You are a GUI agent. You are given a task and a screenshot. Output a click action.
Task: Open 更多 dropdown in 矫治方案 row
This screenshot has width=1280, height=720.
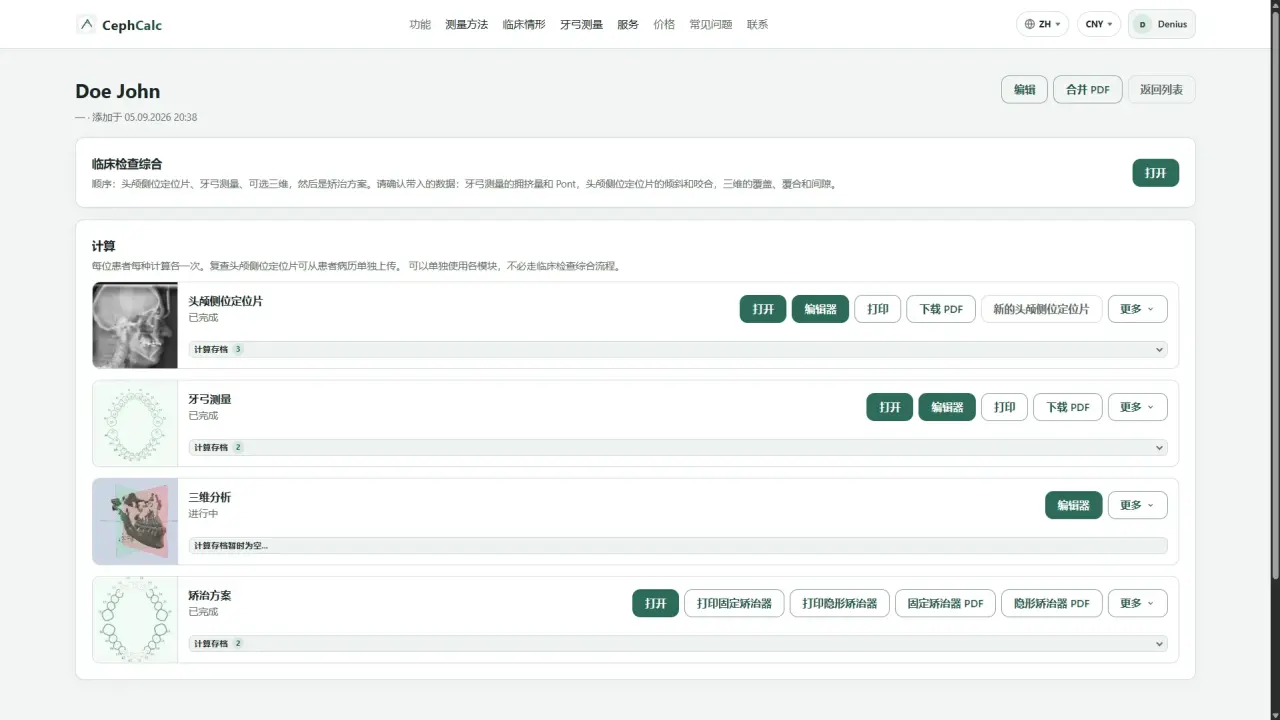pos(1137,603)
